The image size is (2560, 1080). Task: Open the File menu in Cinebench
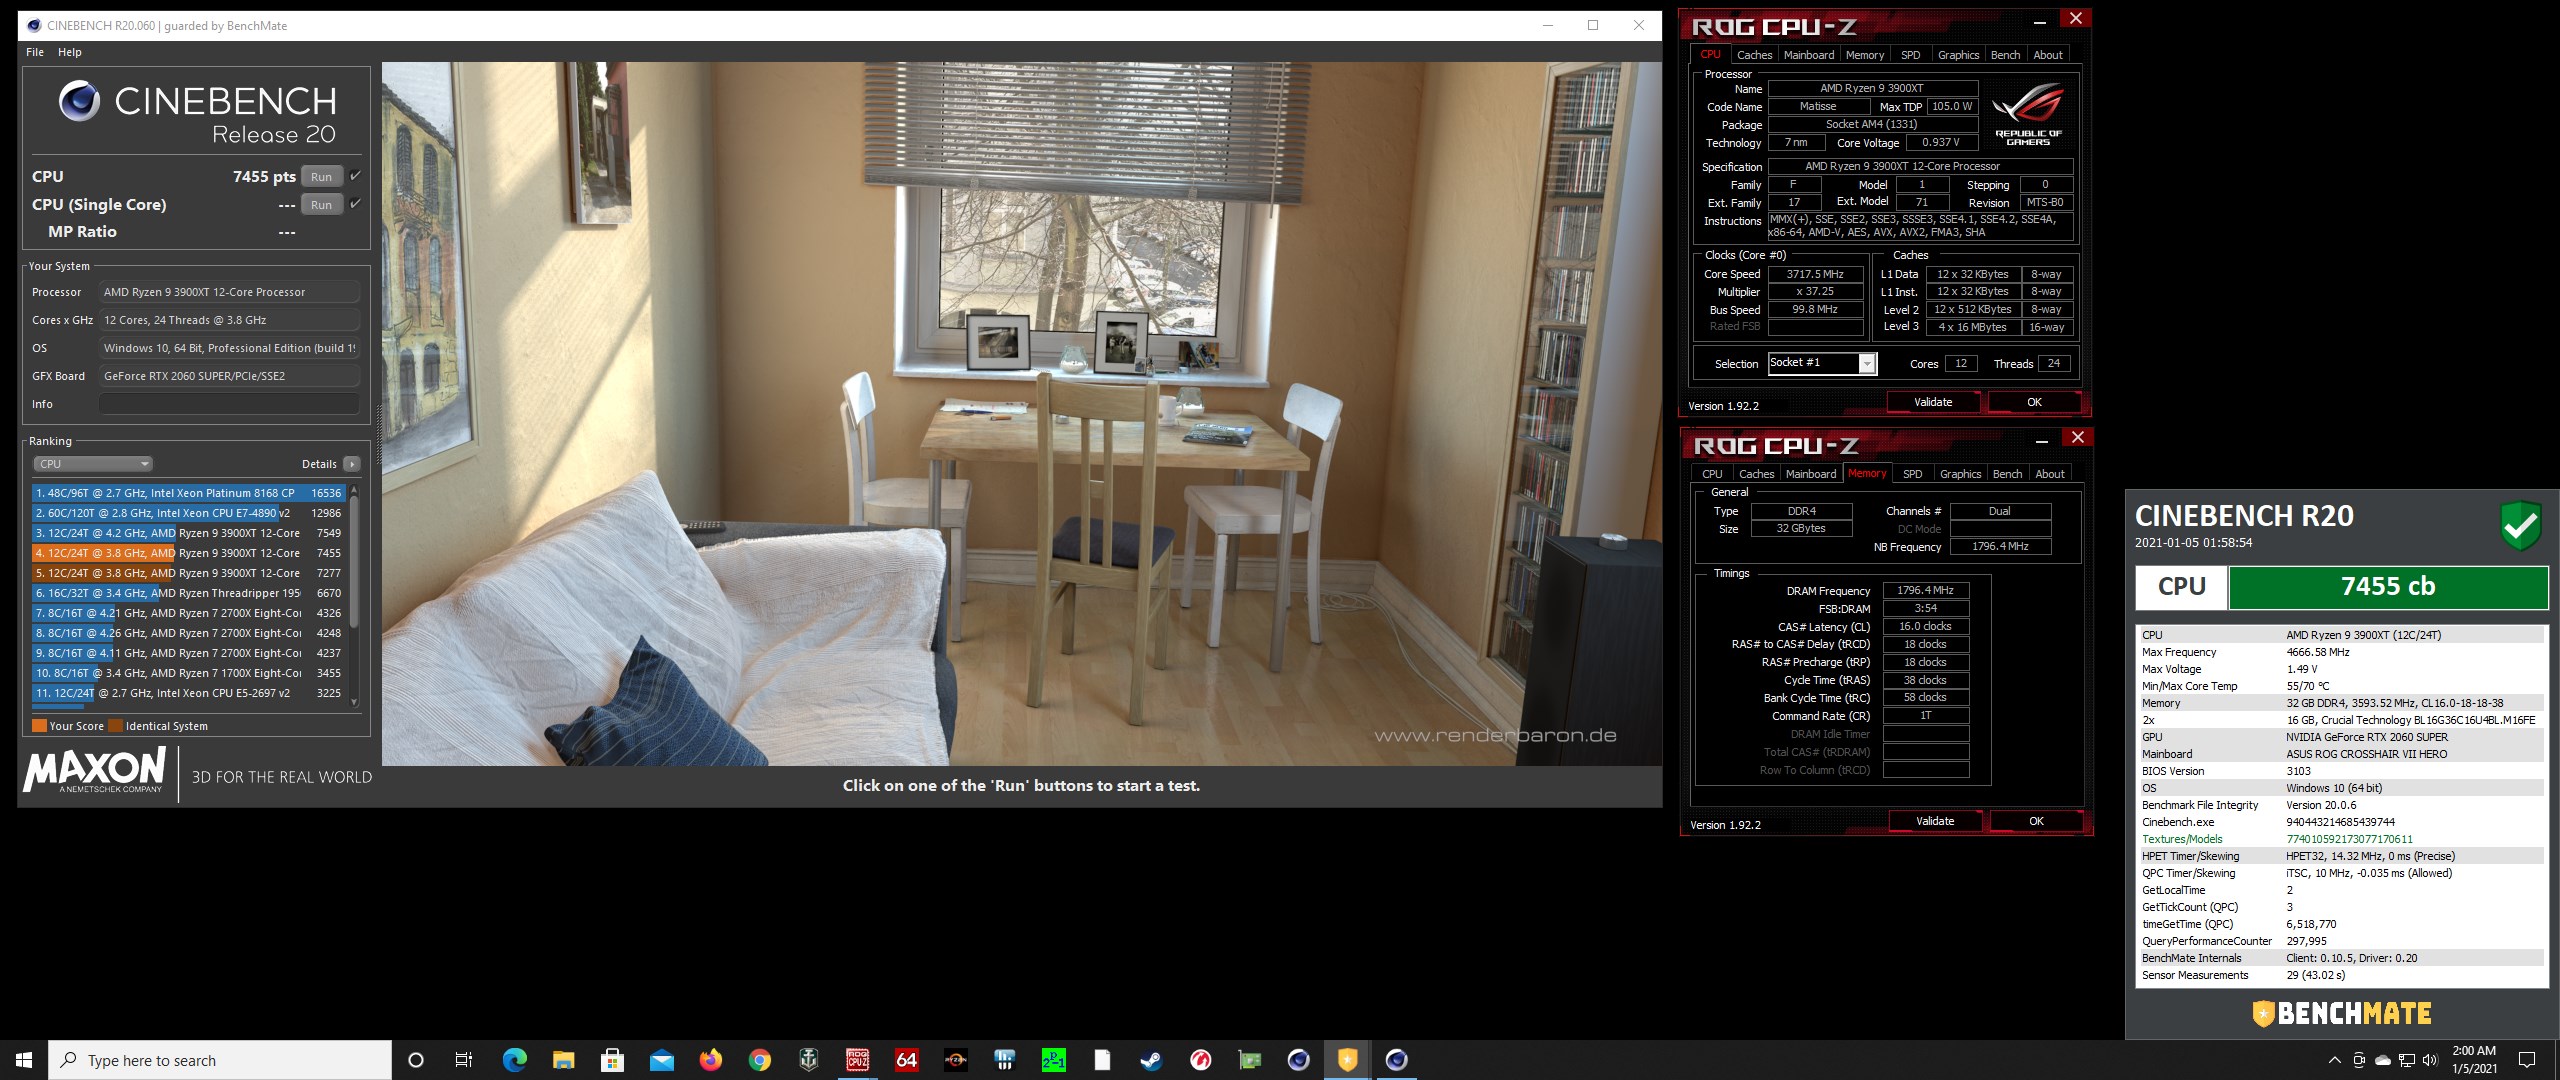(35, 52)
